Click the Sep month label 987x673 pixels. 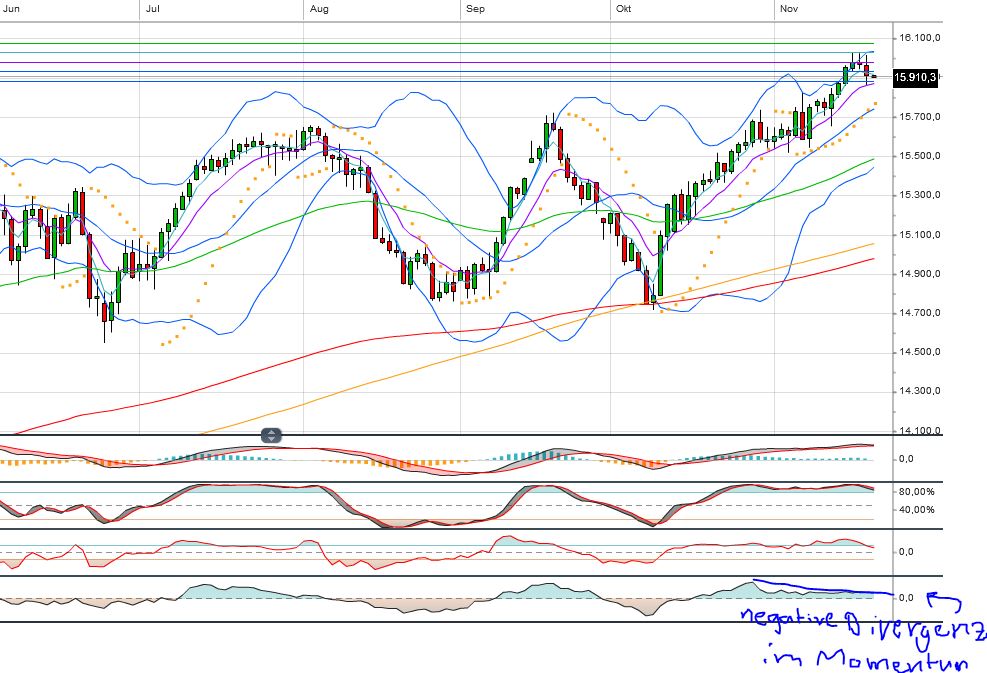[x=475, y=9]
